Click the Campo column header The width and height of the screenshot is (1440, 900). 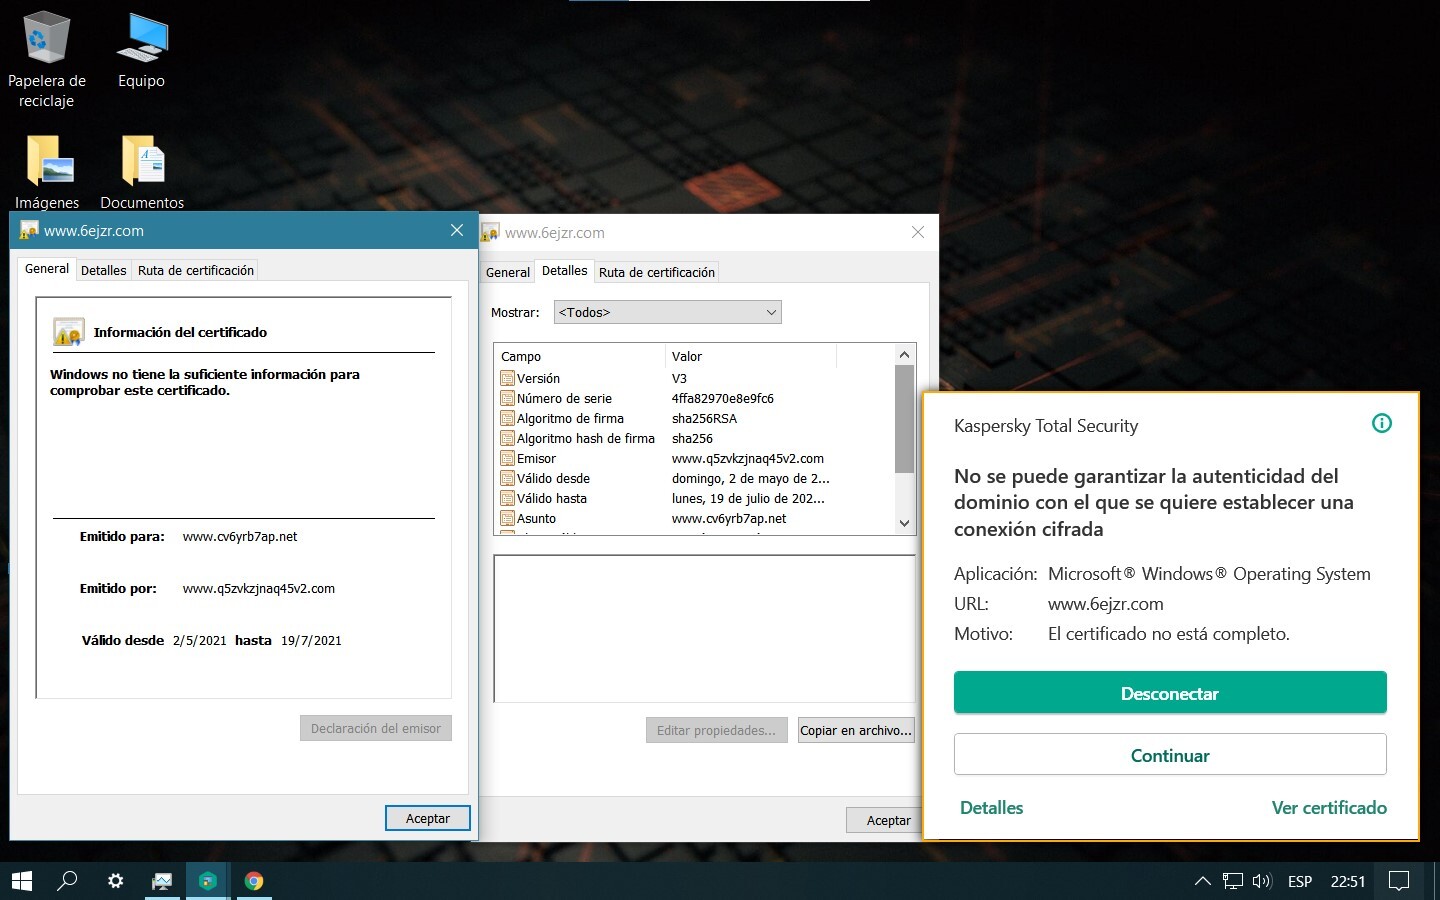point(580,356)
